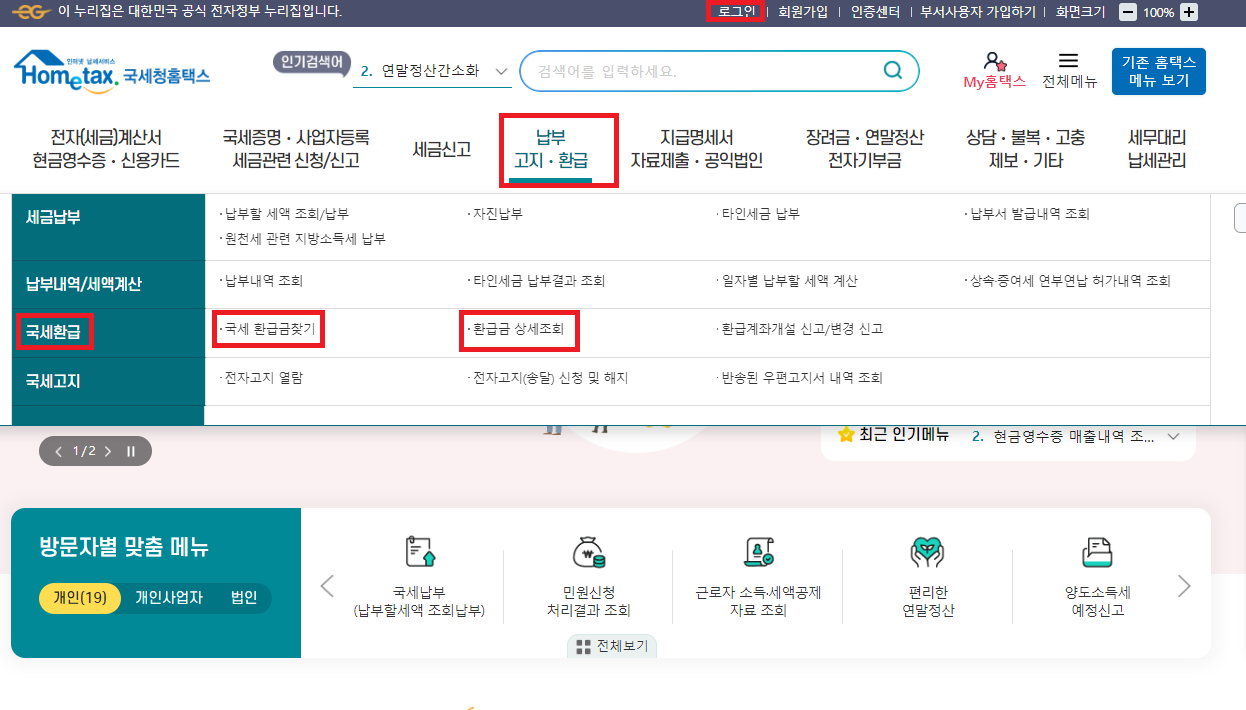Viewport: 1246px width, 710px height.
Task: Click the search magnifier icon
Action: click(x=893, y=71)
